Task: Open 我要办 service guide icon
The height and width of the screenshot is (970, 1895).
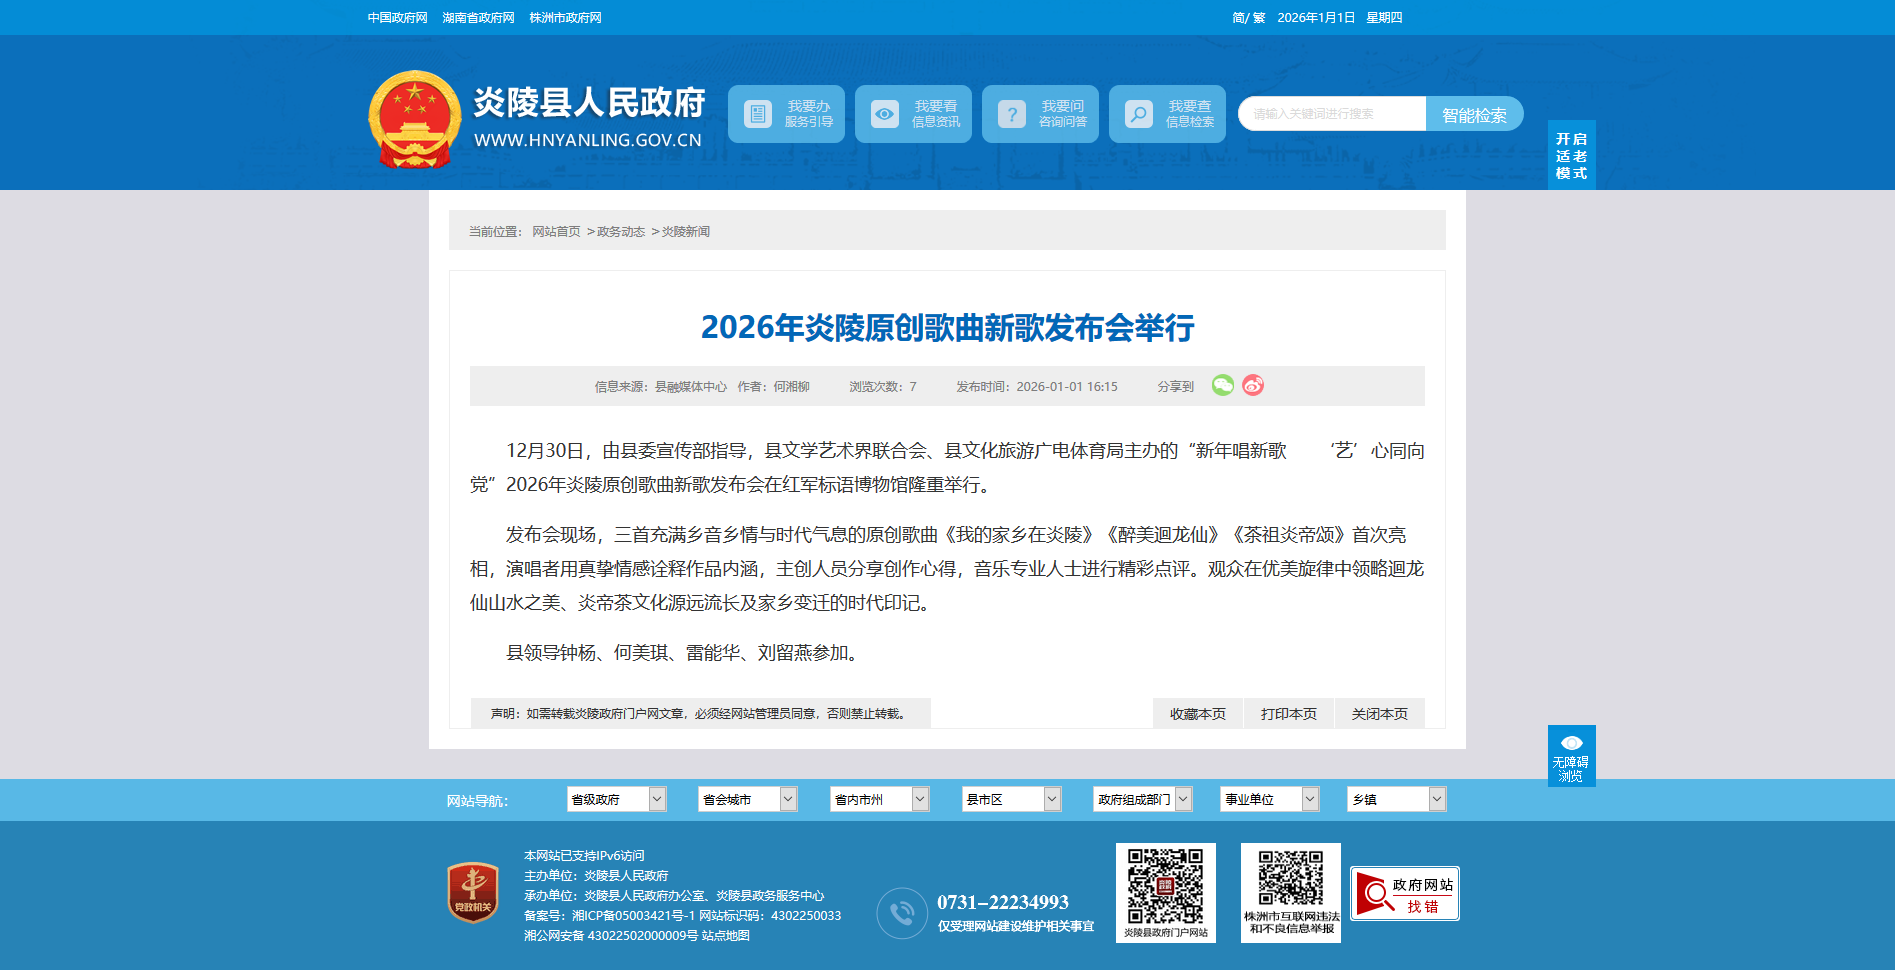Action: coord(758,114)
